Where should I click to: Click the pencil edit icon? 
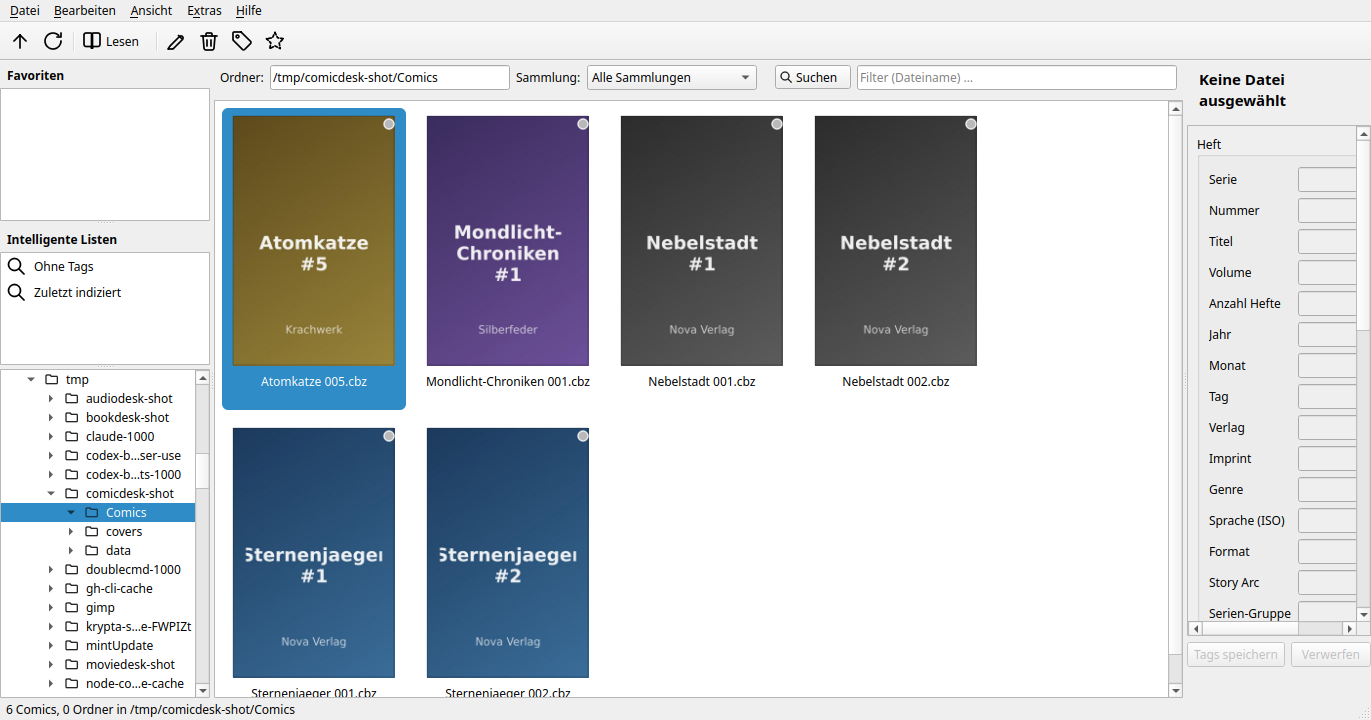click(x=176, y=41)
